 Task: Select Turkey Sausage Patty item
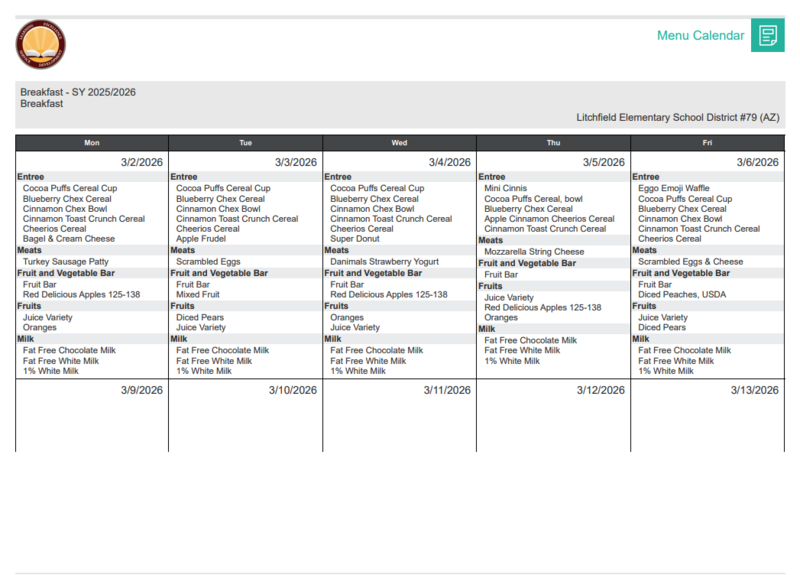[x=67, y=262]
